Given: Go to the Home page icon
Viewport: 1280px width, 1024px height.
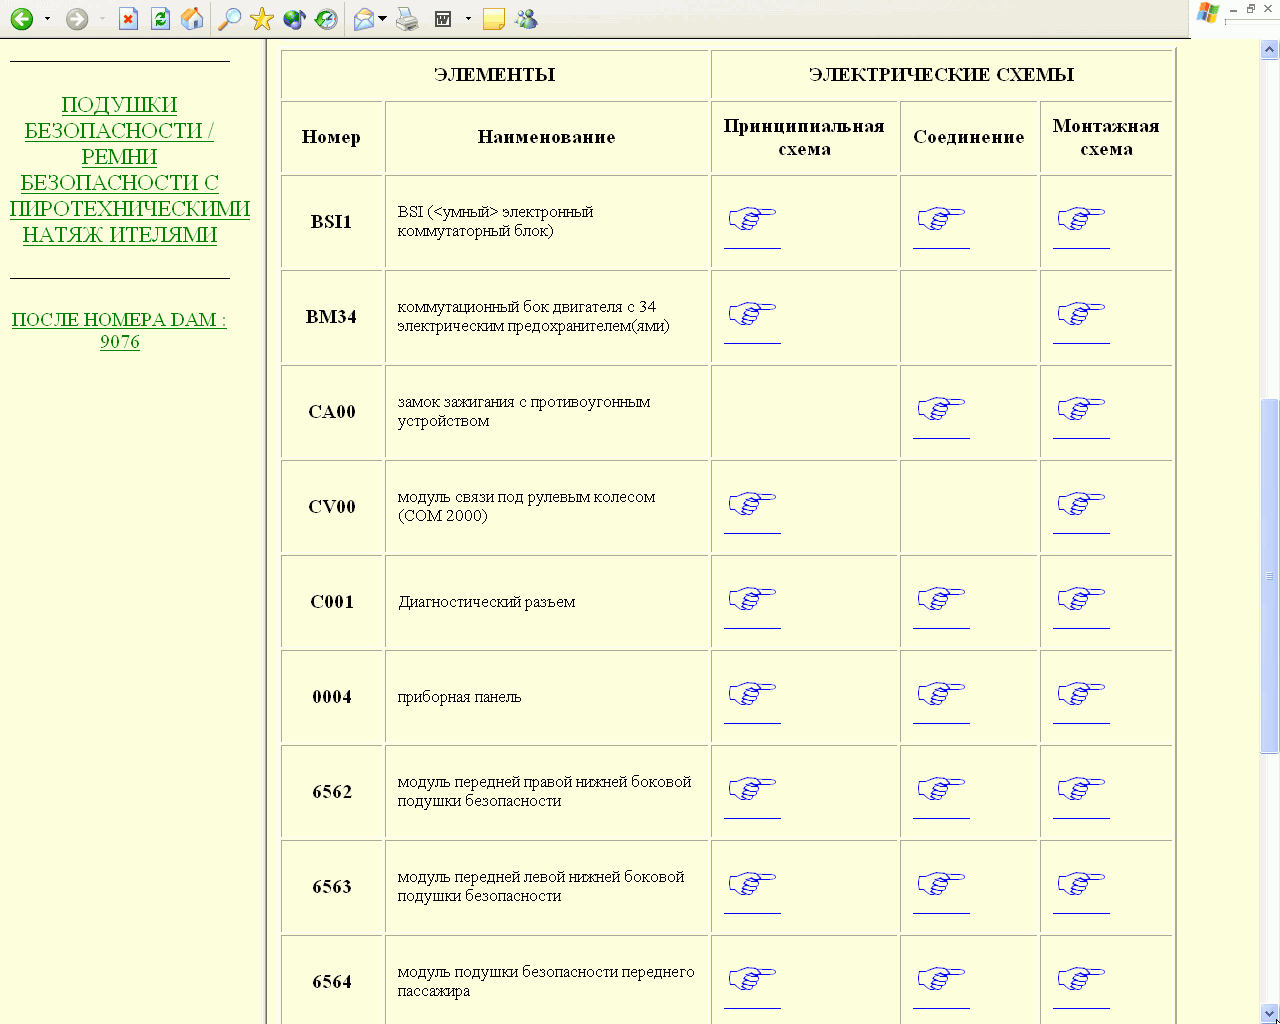Looking at the screenshot, I should coord(193,19).
